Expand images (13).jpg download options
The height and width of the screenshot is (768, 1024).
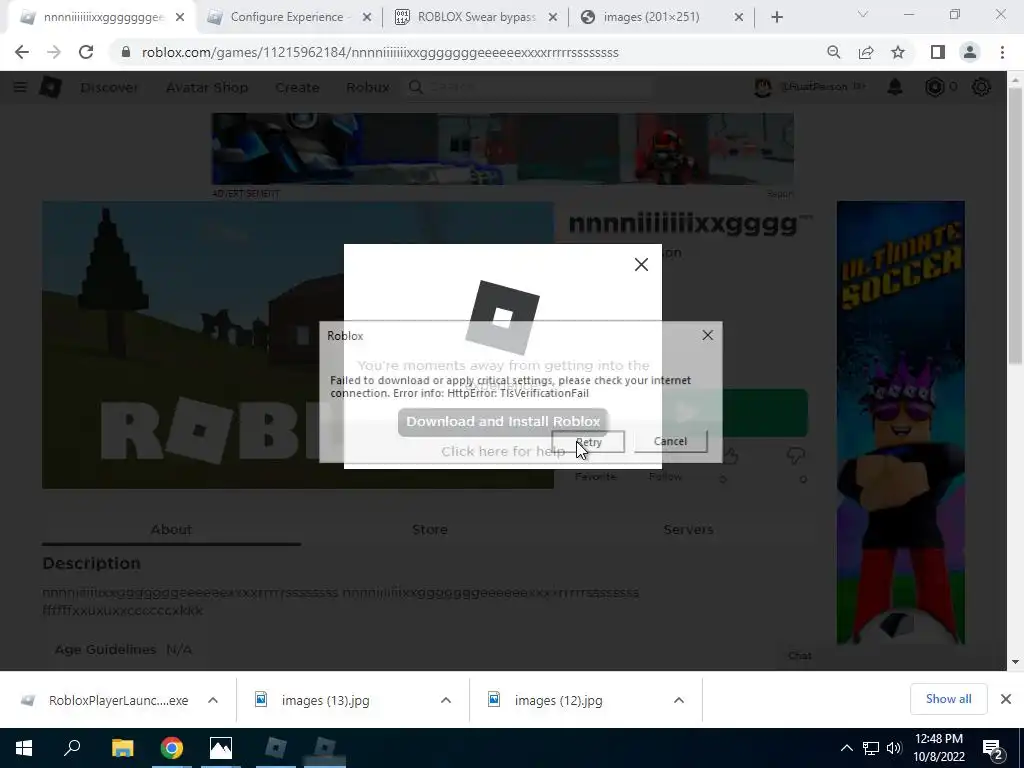click(446, 700)
